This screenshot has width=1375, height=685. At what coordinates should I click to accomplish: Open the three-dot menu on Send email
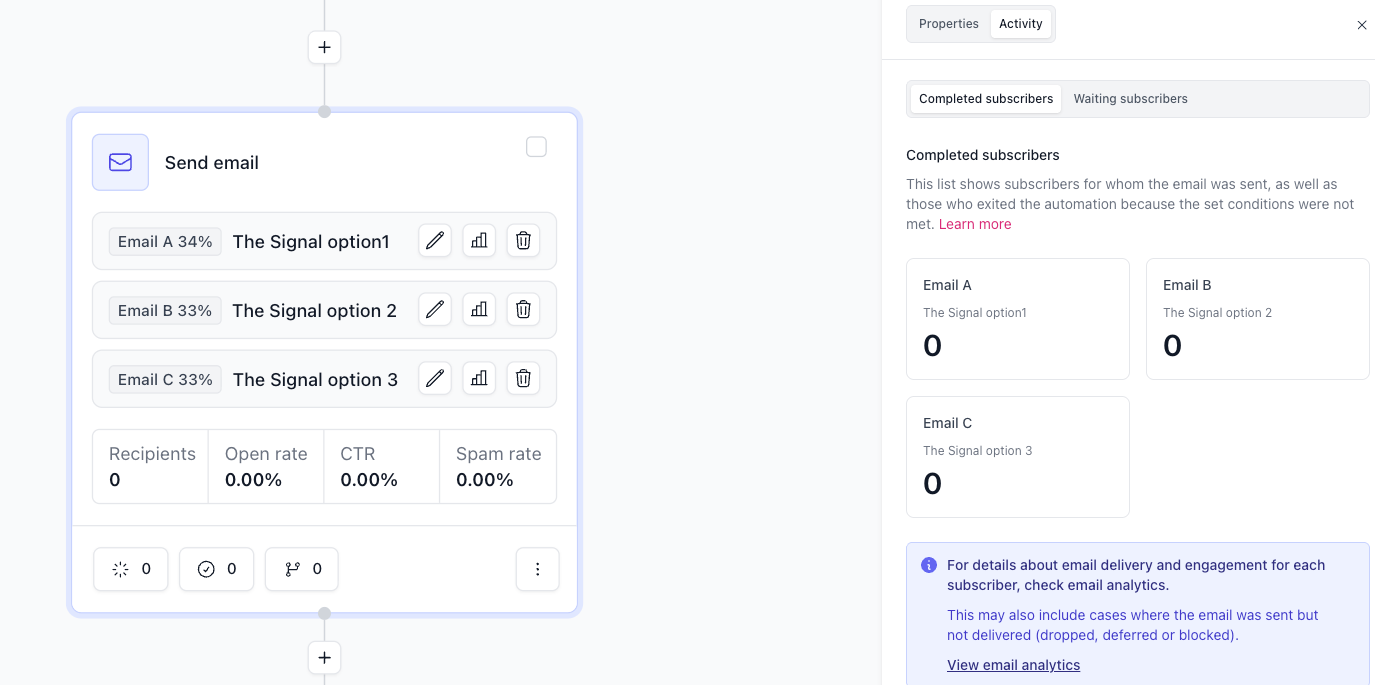click(x=538, y=569)
